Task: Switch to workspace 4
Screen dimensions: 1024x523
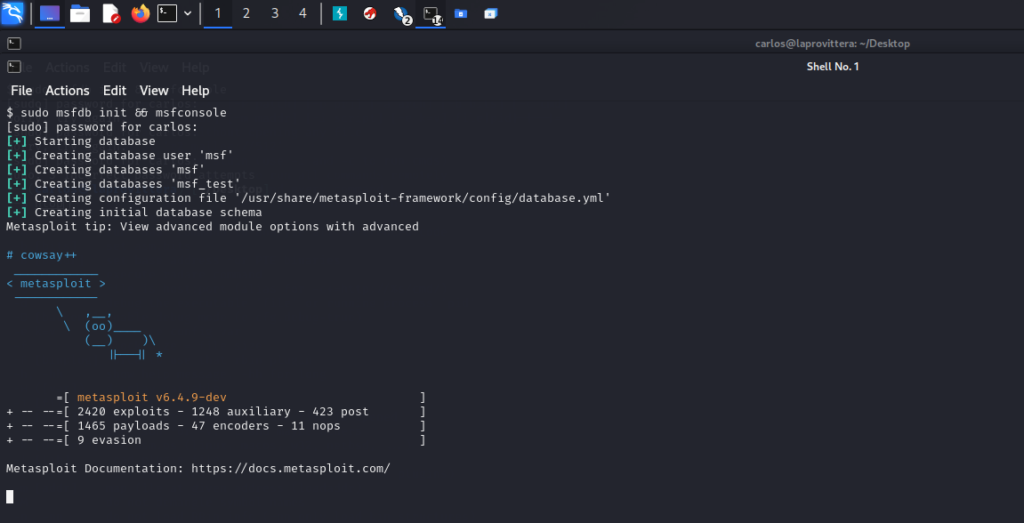Action: tap(303, 14)
